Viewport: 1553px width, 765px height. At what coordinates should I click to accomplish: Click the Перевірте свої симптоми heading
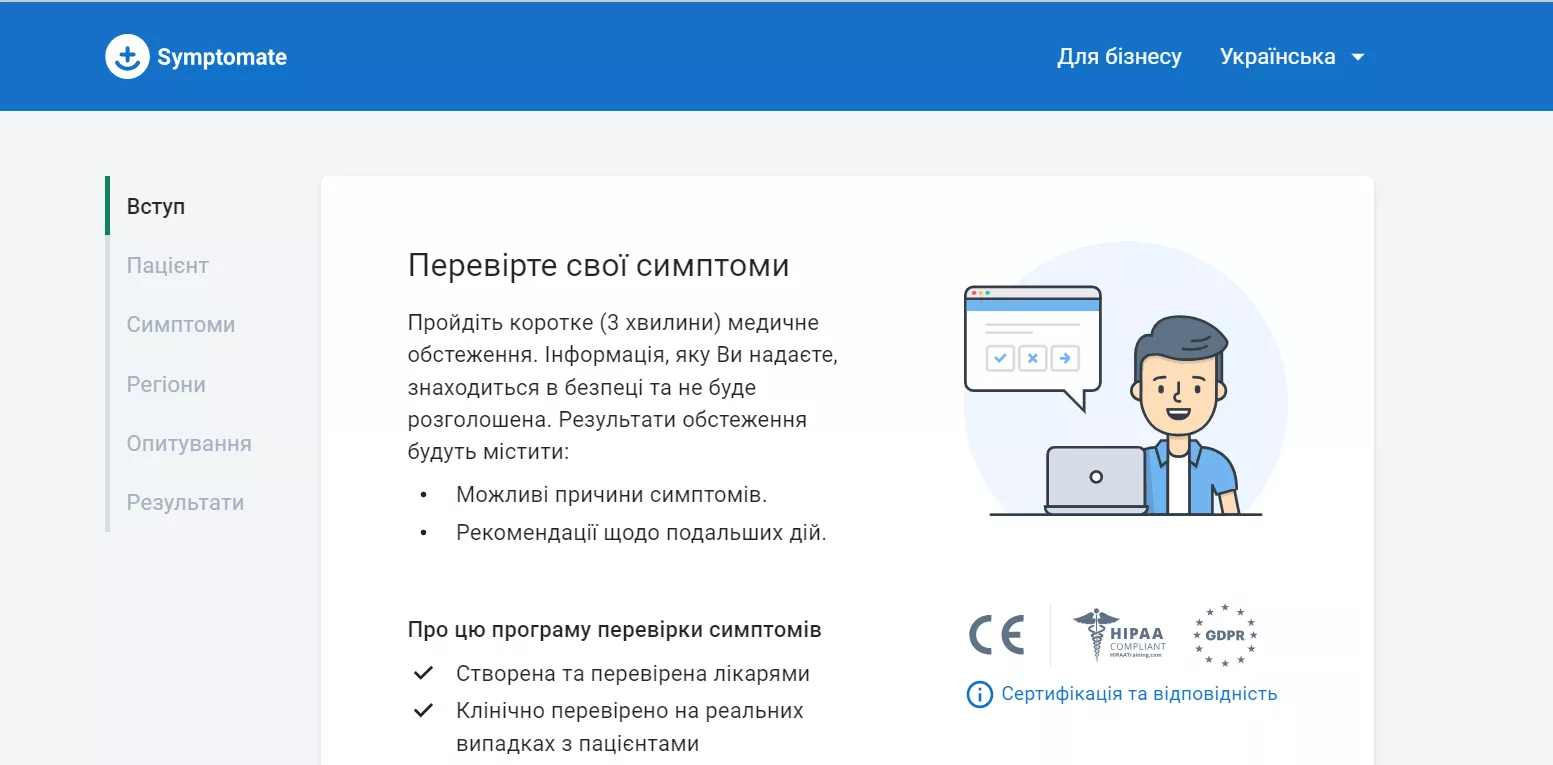click(599, 266)
